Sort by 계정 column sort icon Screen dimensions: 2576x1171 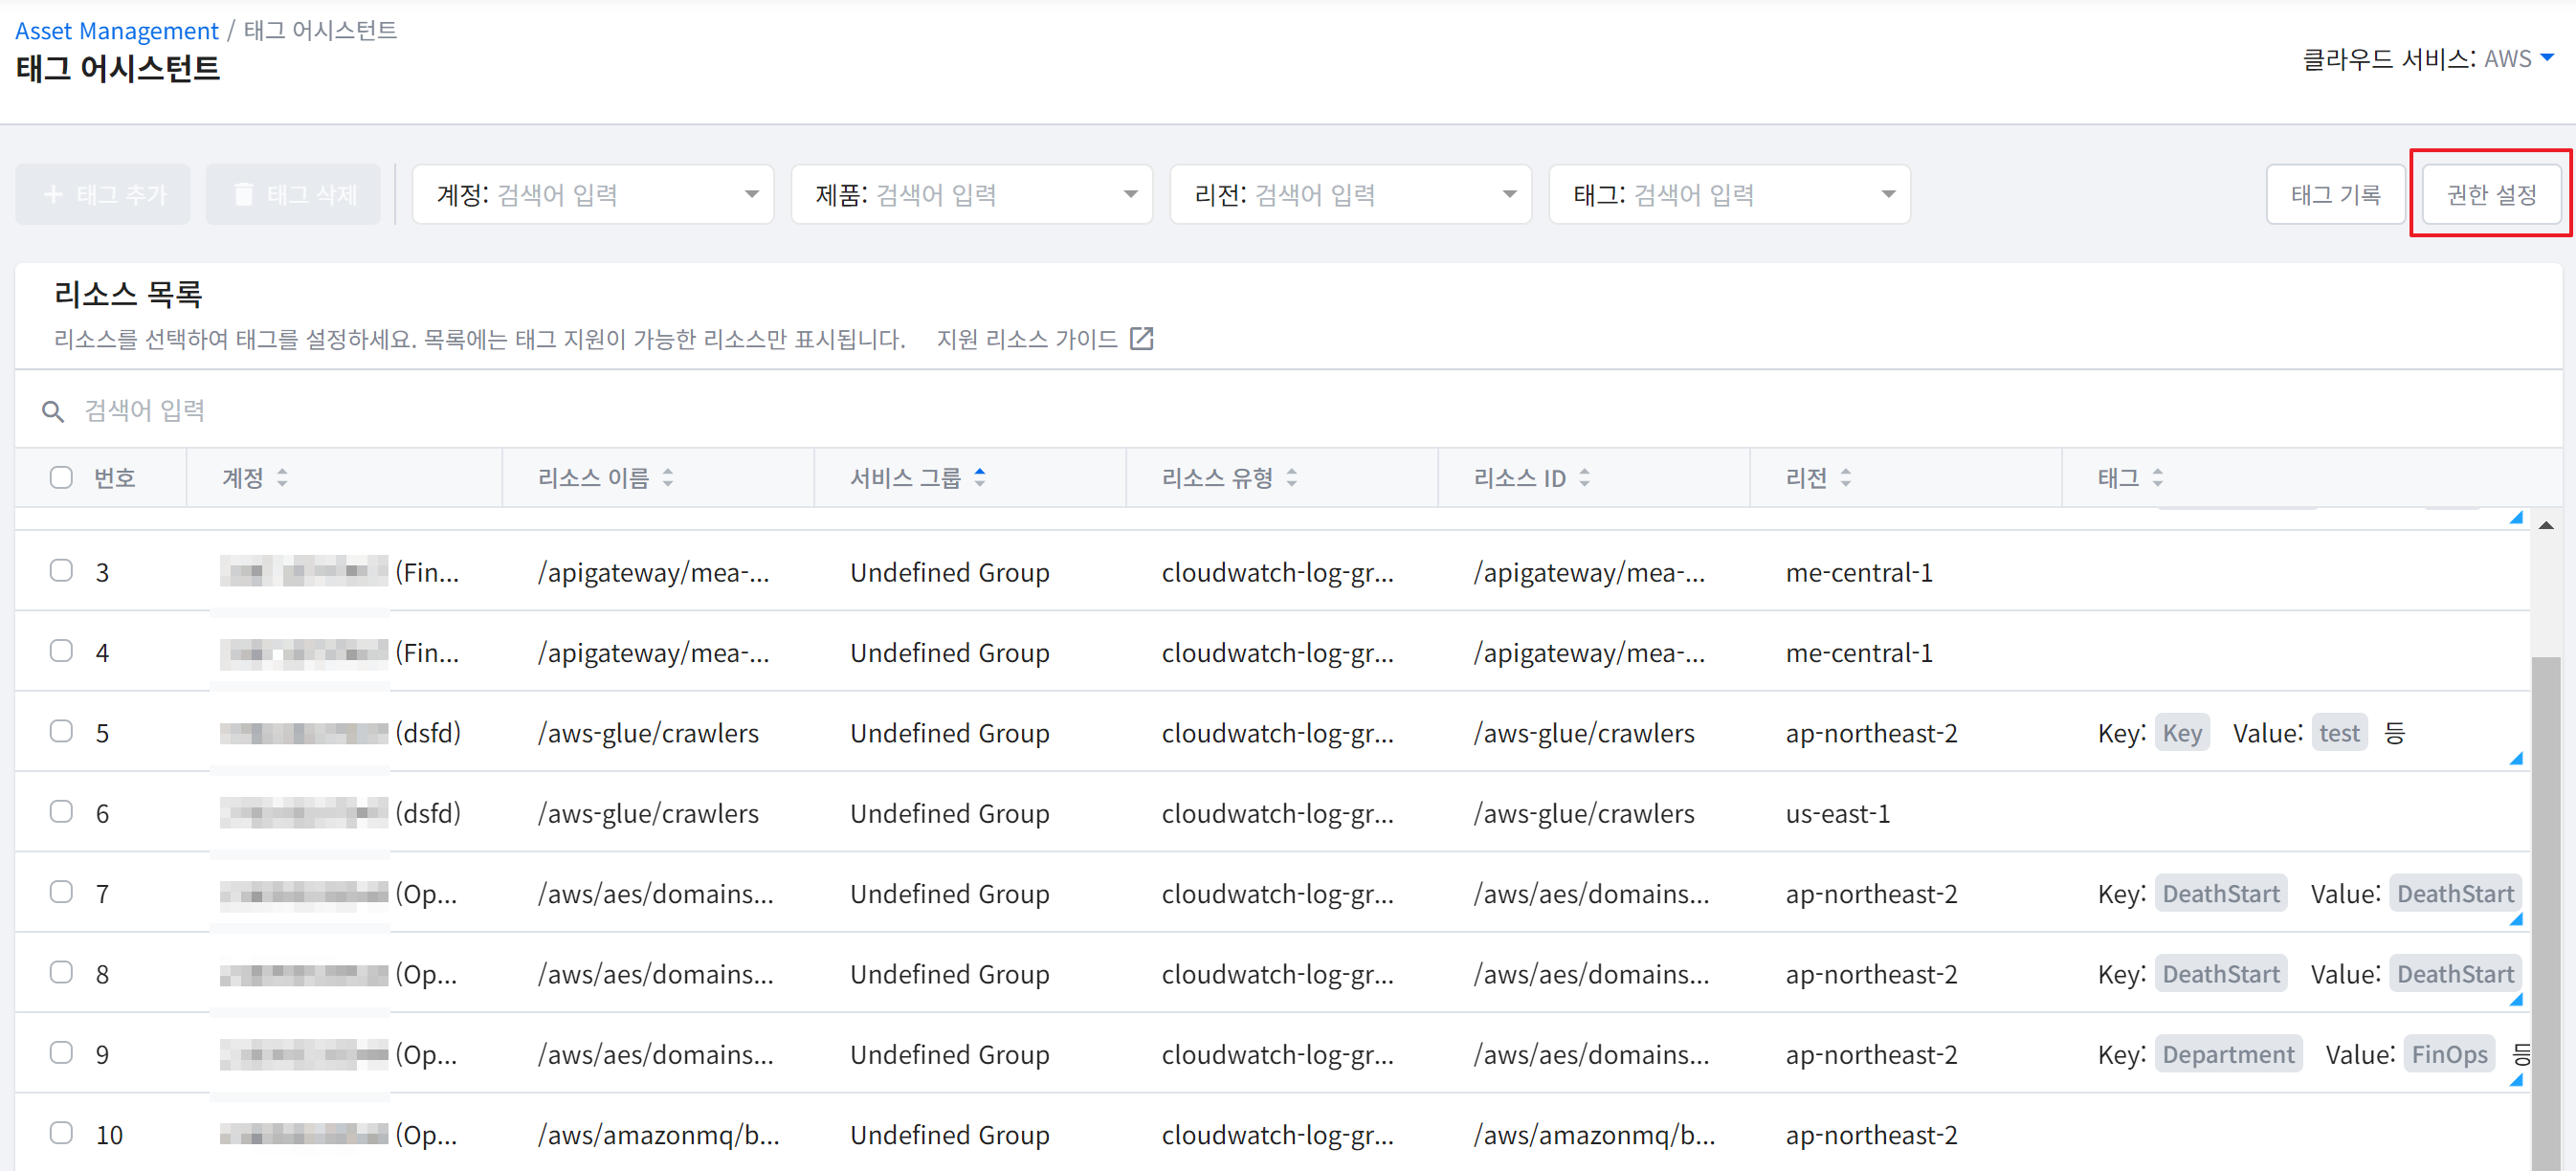point(282,478)
